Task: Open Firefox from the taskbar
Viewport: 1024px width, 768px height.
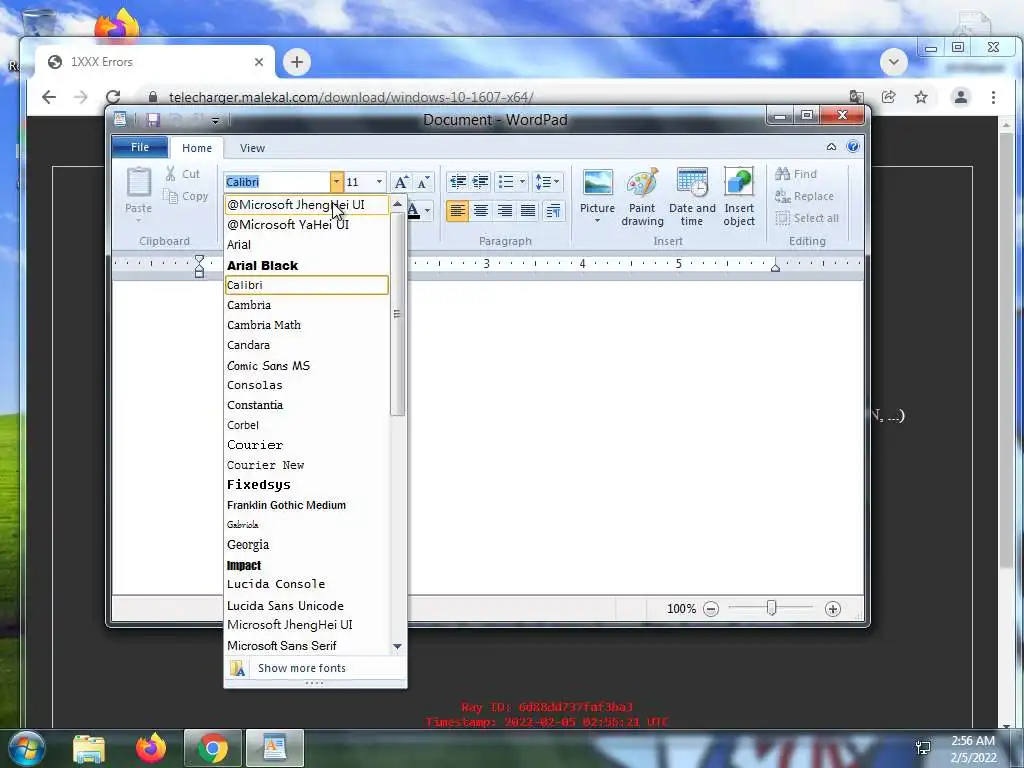Action: pyautogui.click(x=151, y=748)
